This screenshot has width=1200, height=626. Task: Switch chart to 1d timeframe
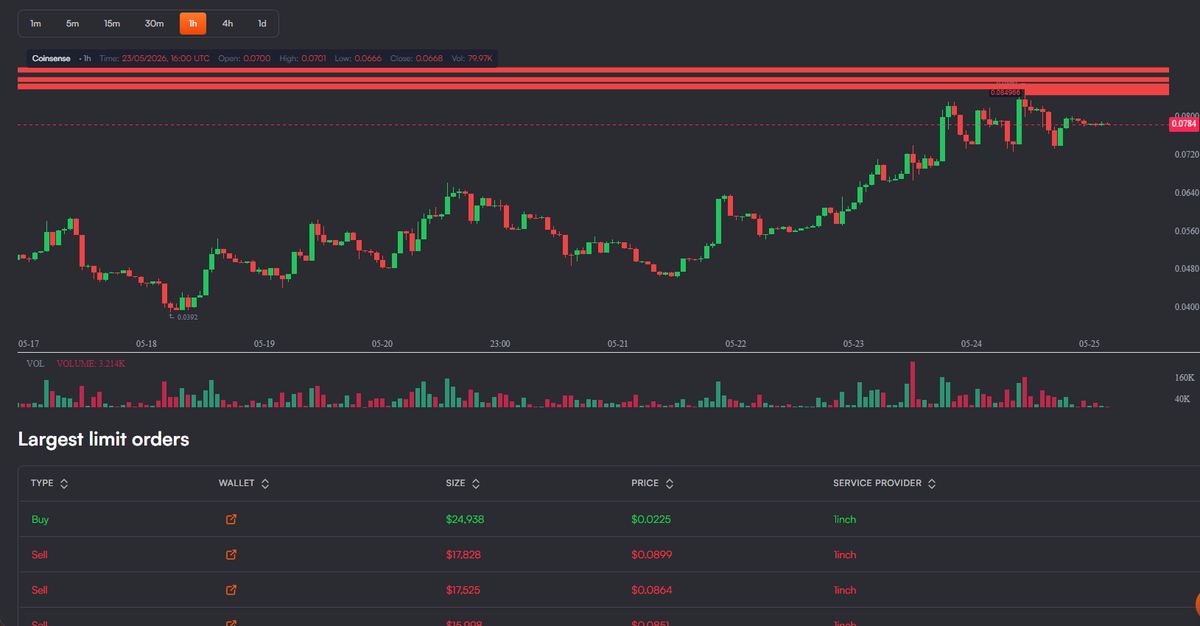pos(262,23)
